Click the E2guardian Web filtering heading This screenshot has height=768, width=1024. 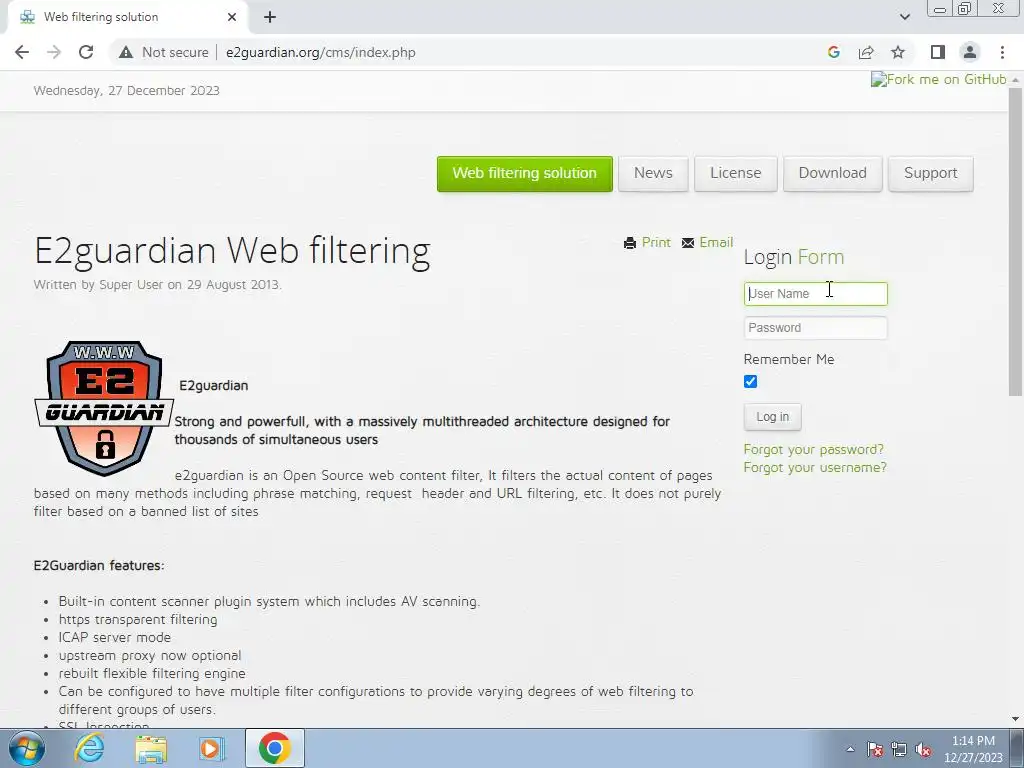(232, 250)
